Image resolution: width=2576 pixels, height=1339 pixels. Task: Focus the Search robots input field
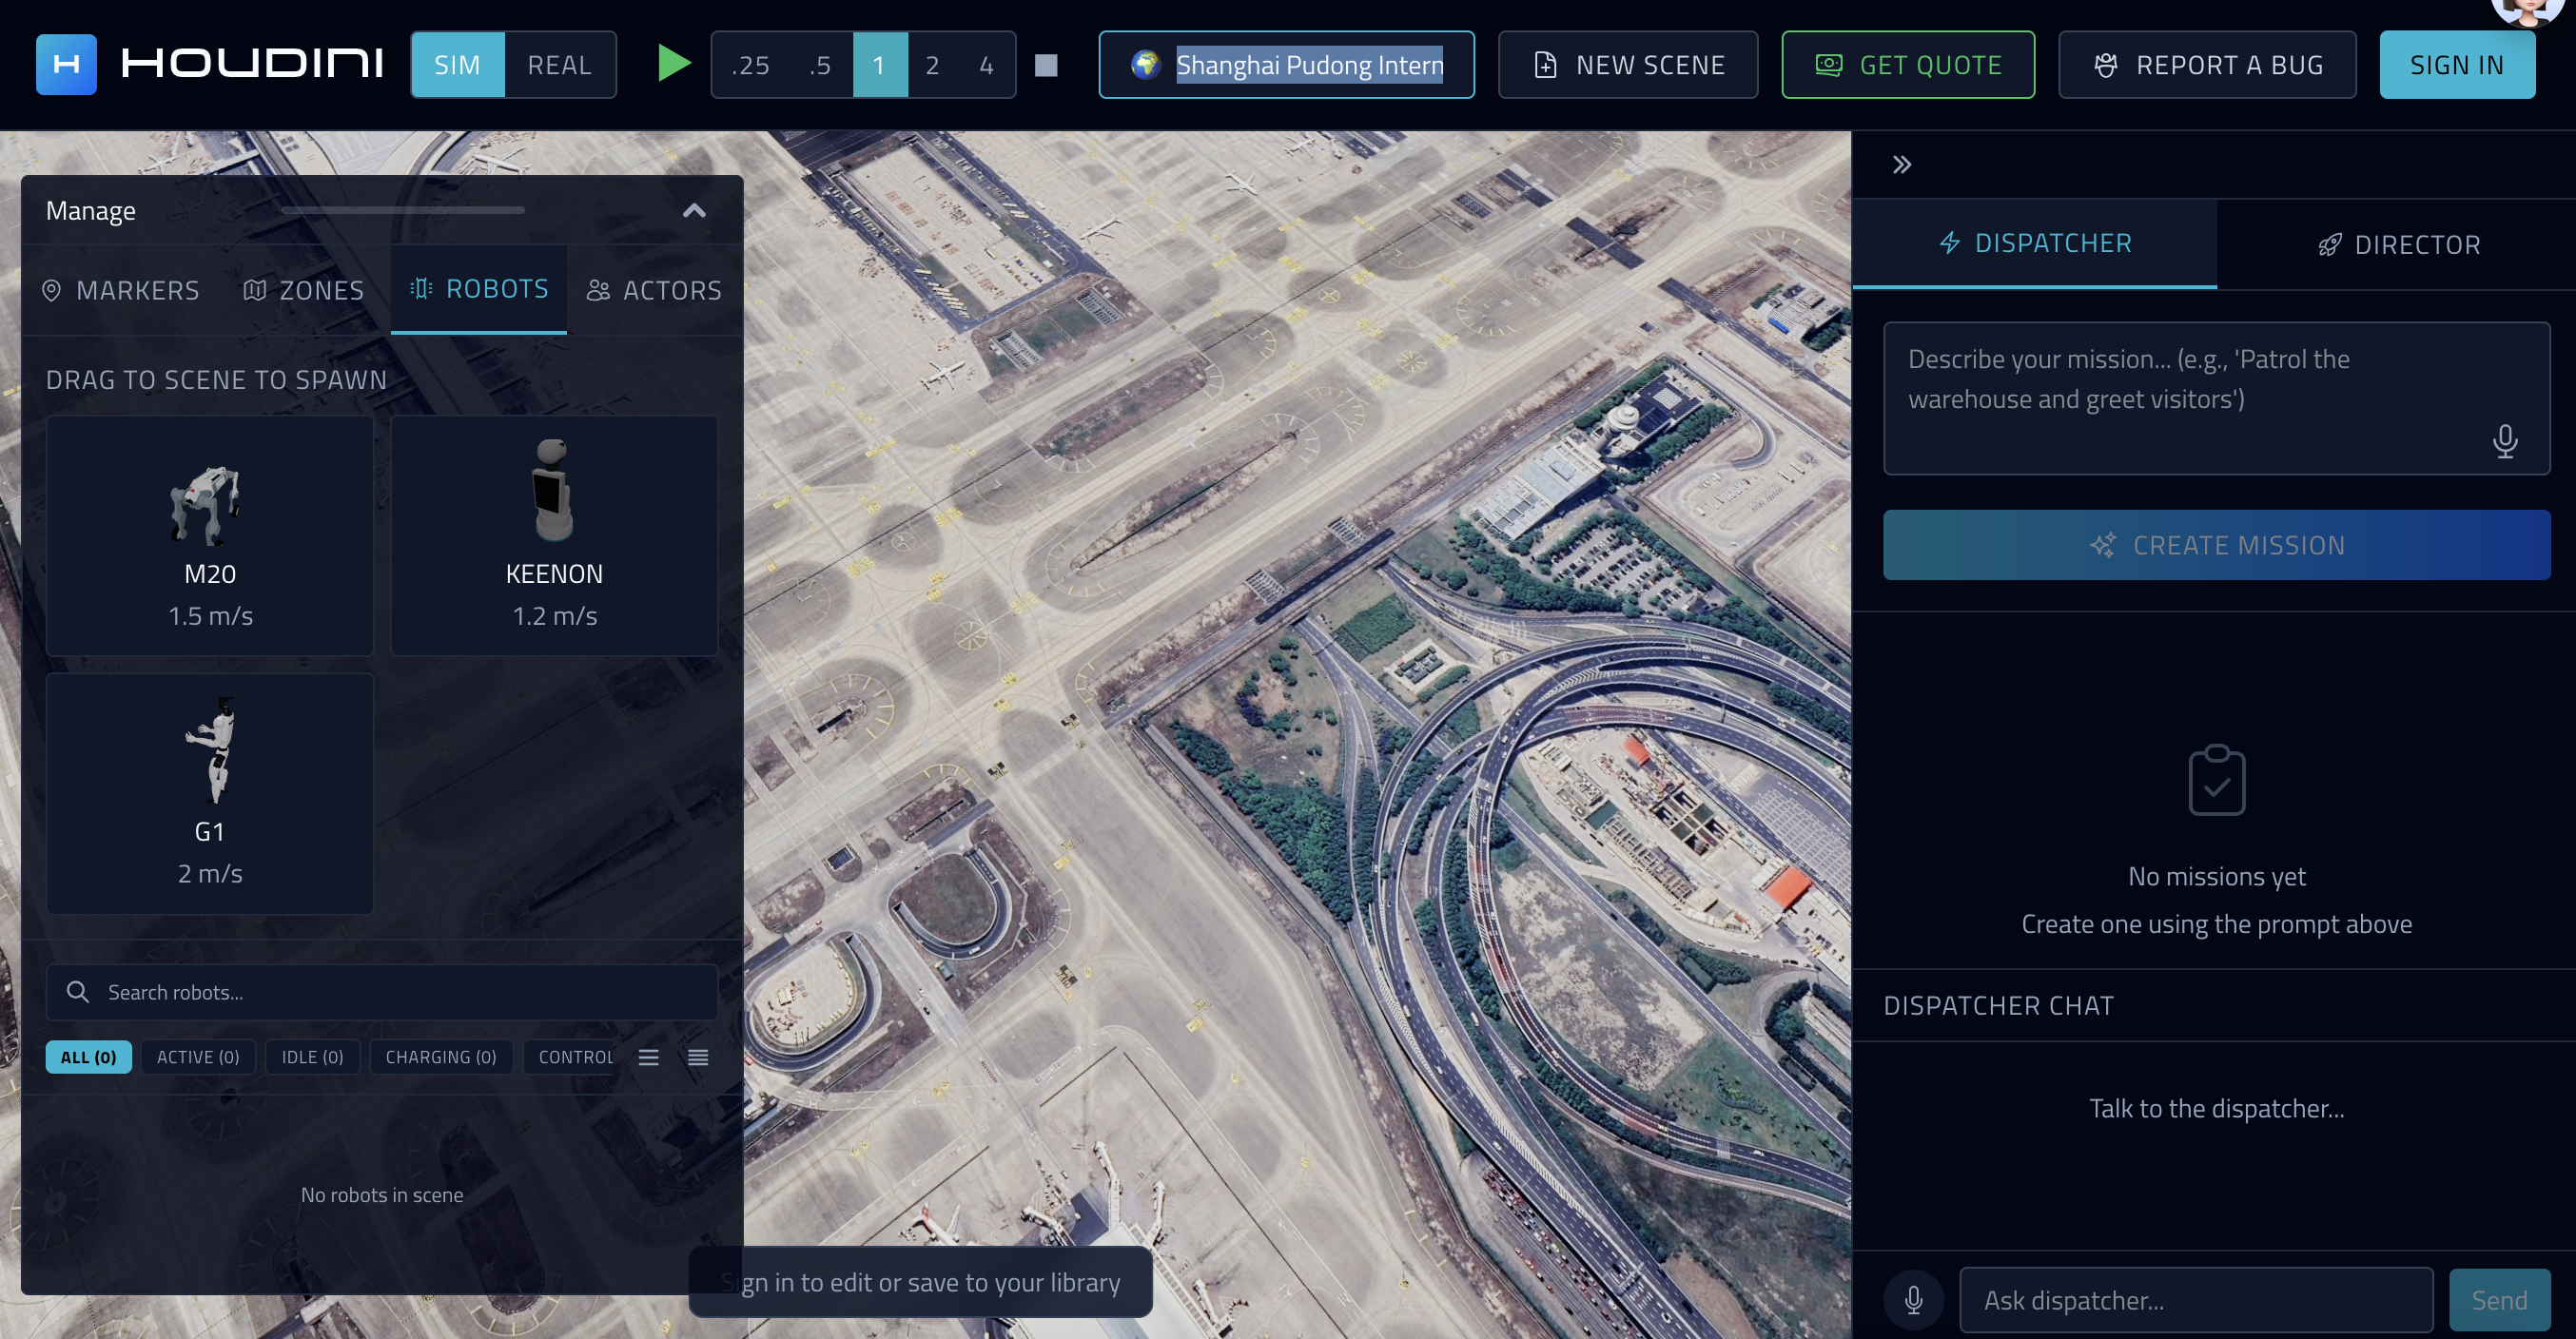382,992
